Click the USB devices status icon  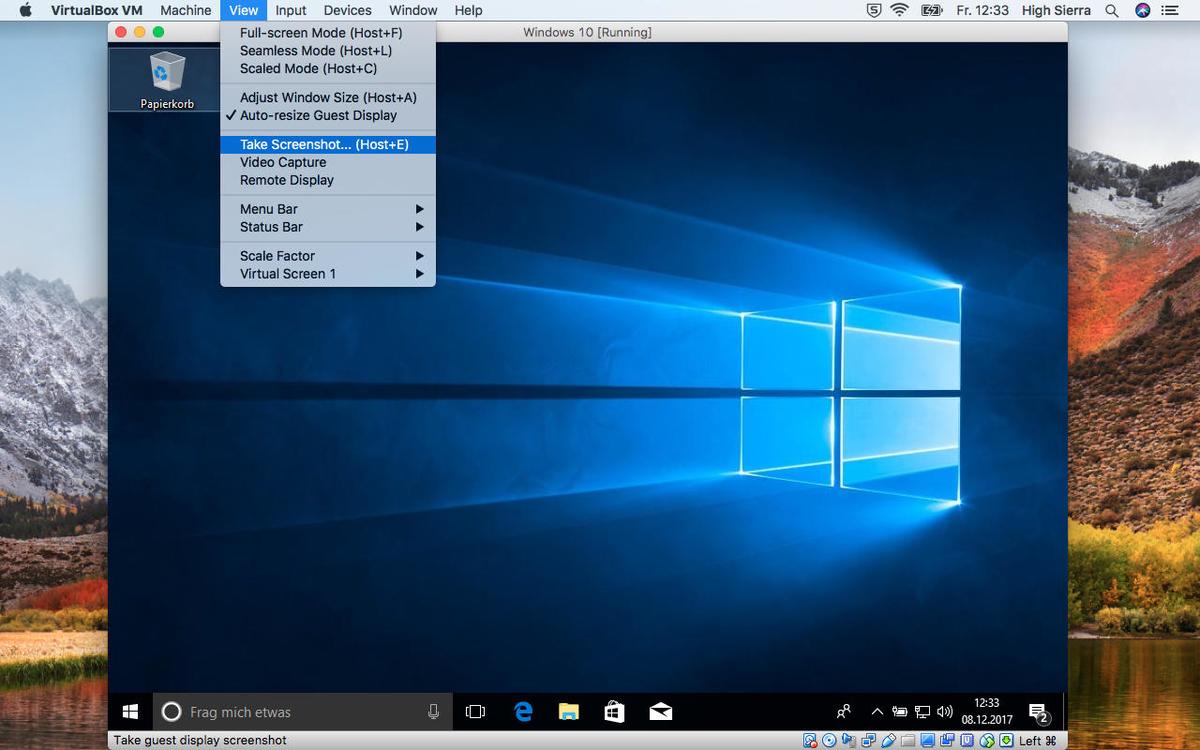coord(888,741)
